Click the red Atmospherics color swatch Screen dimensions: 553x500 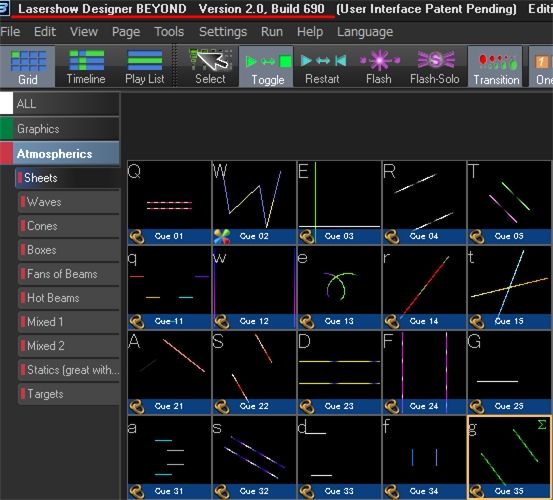pyautogui.click(x=6, y=154)
